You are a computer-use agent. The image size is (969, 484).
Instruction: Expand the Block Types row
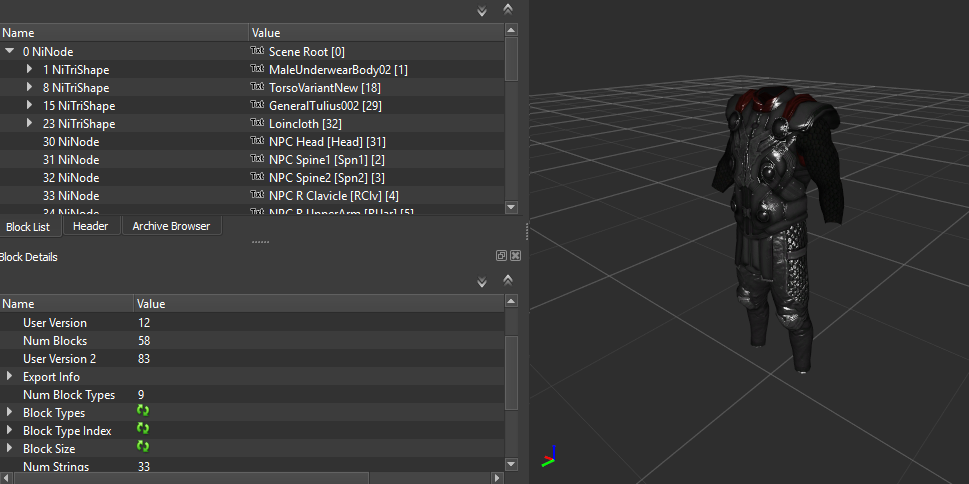coord(9,412)
